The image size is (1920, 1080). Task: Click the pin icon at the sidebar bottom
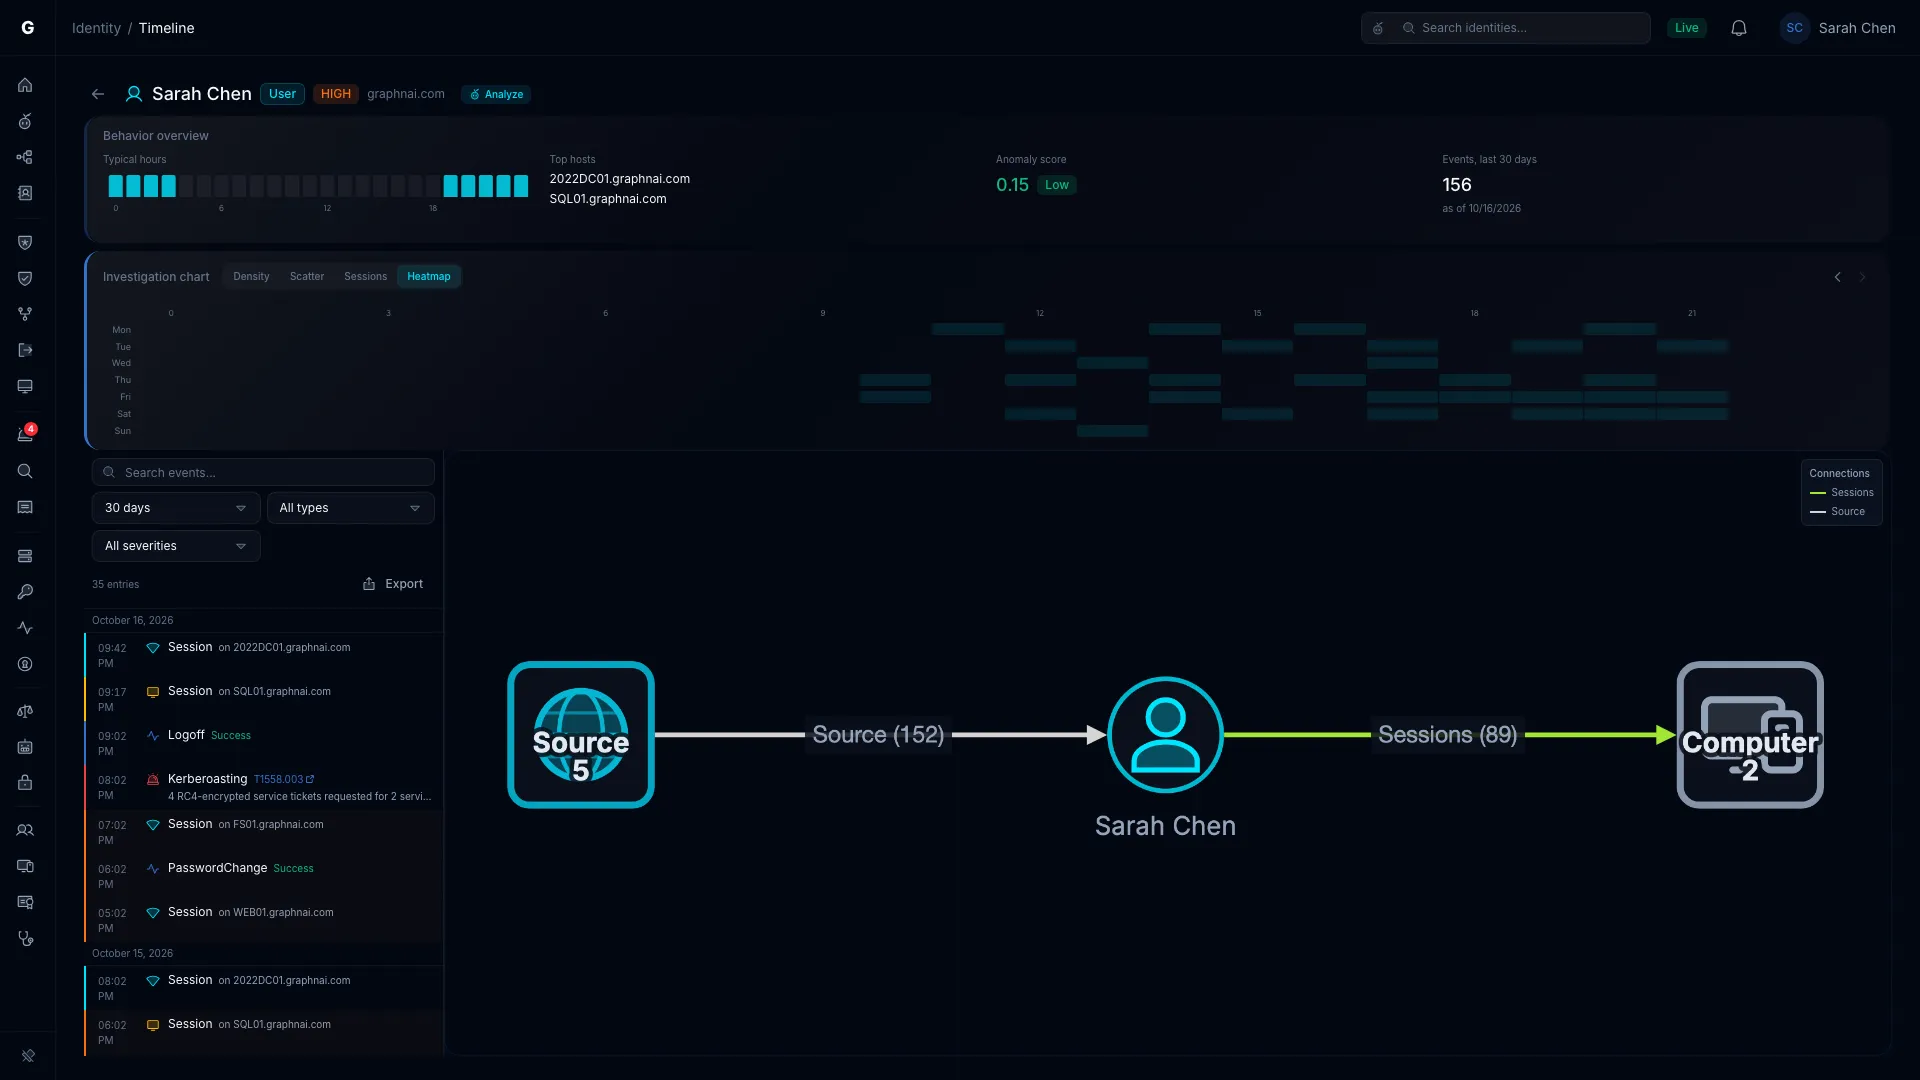[x=28, y=1055]
